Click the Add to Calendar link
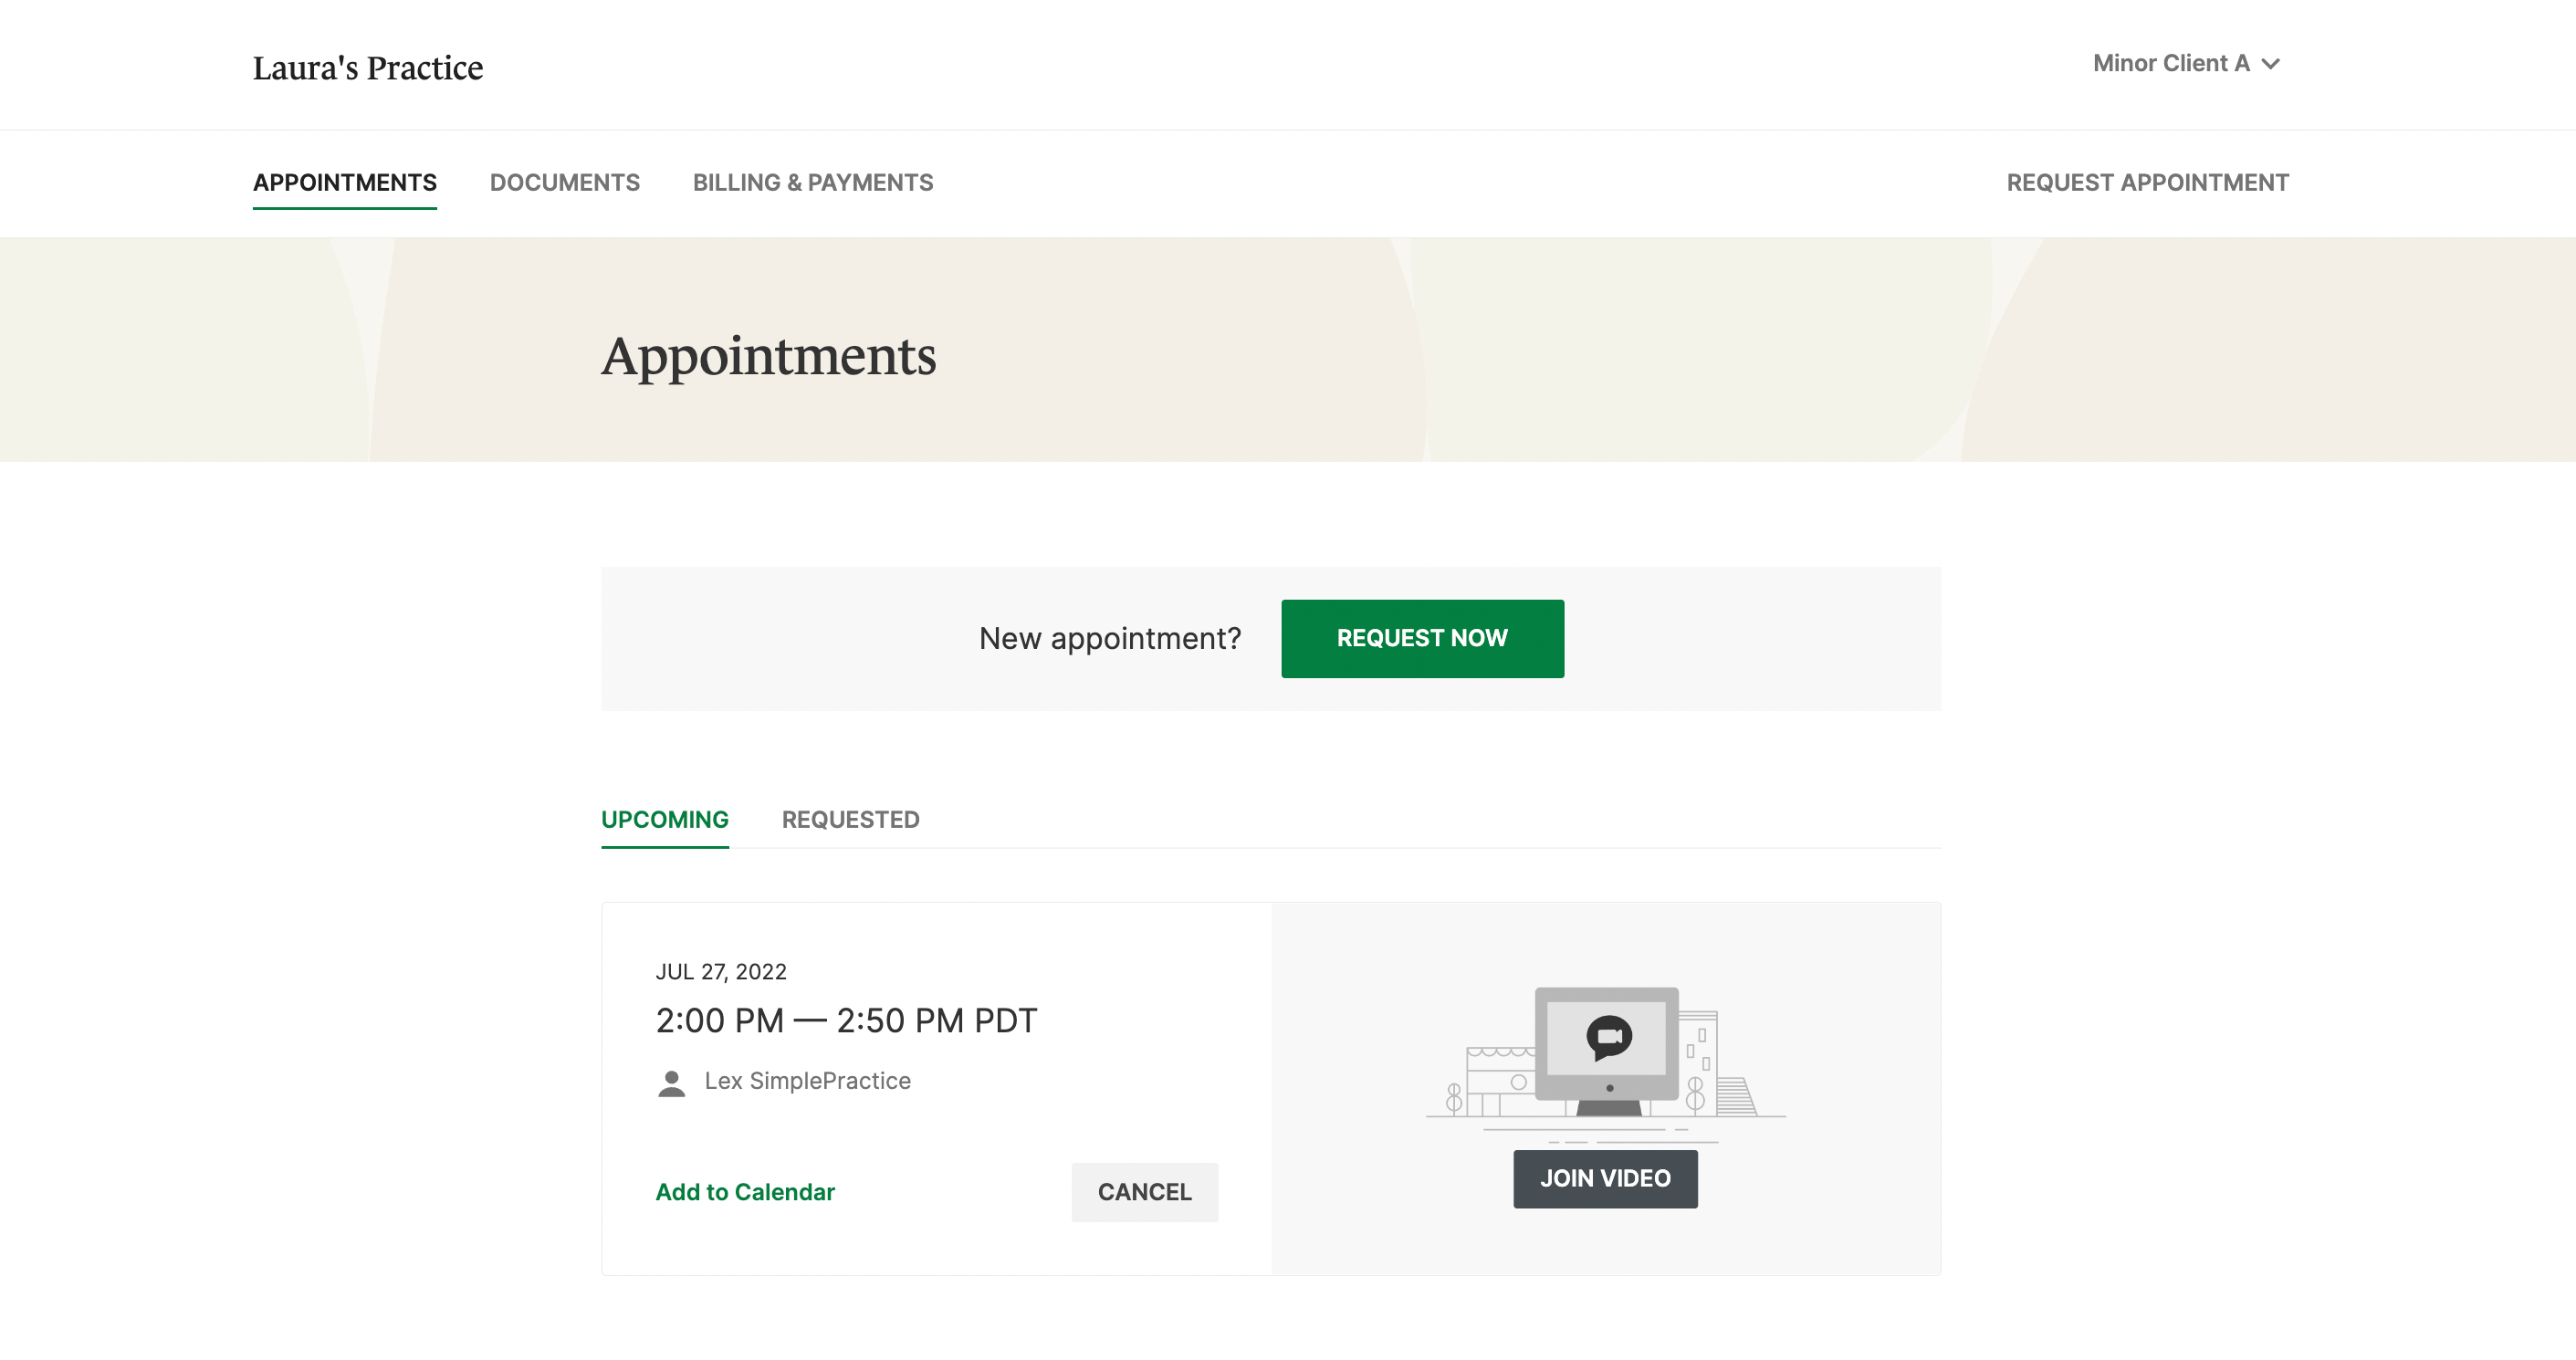This screenshot has height=1360, width=2576. (x=744, y=1192)
